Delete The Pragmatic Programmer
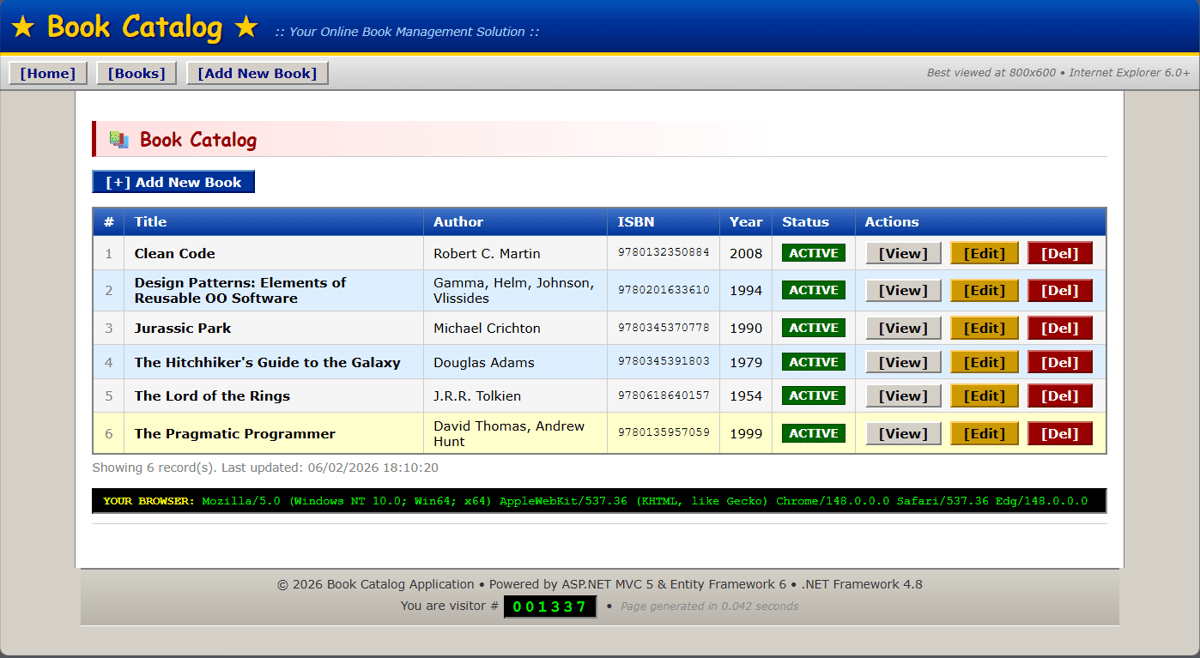The image size is (1200, 658). click(1060, 433)
